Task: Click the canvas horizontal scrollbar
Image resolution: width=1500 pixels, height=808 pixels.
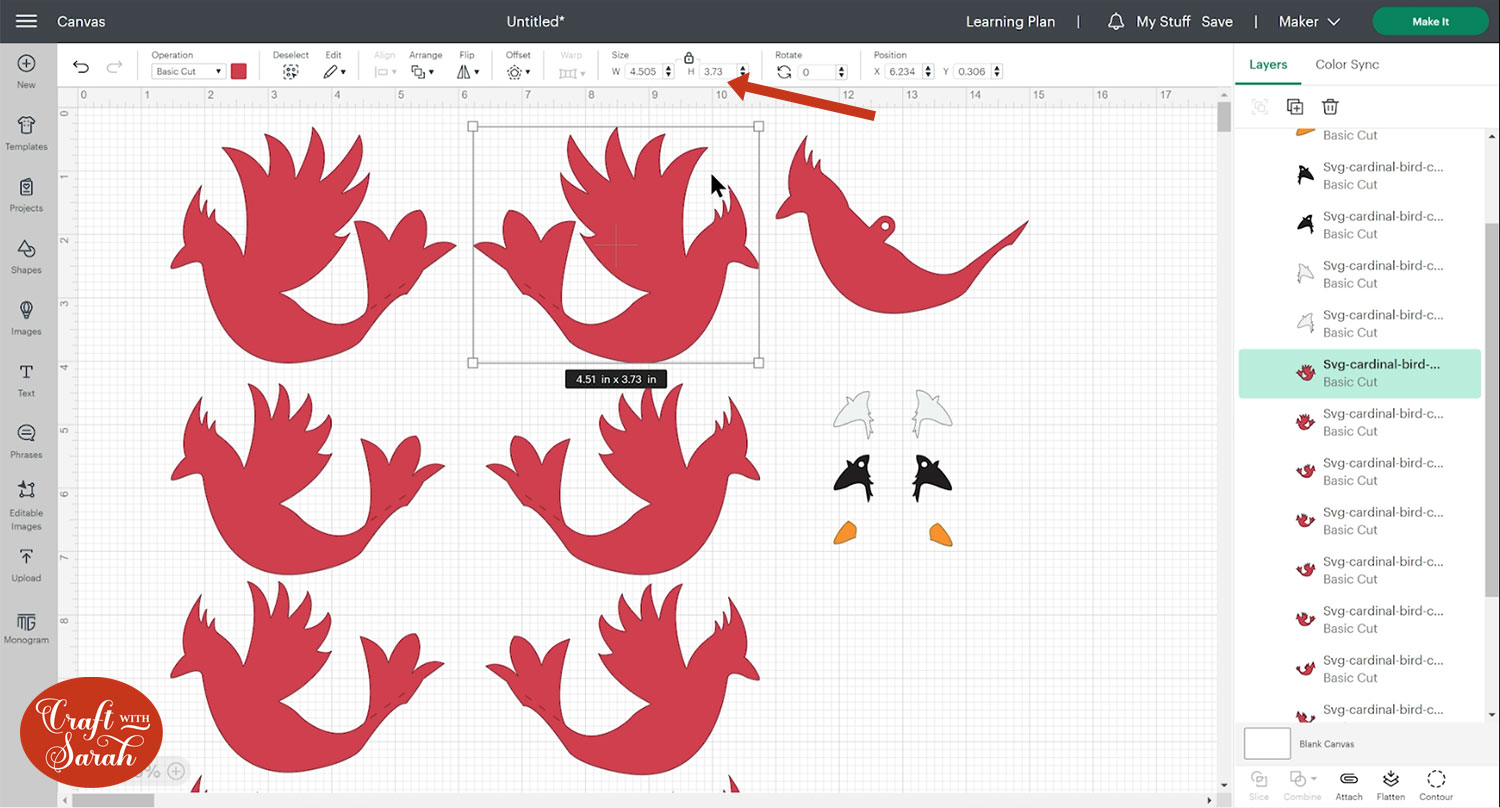Action: click(113, 800)
